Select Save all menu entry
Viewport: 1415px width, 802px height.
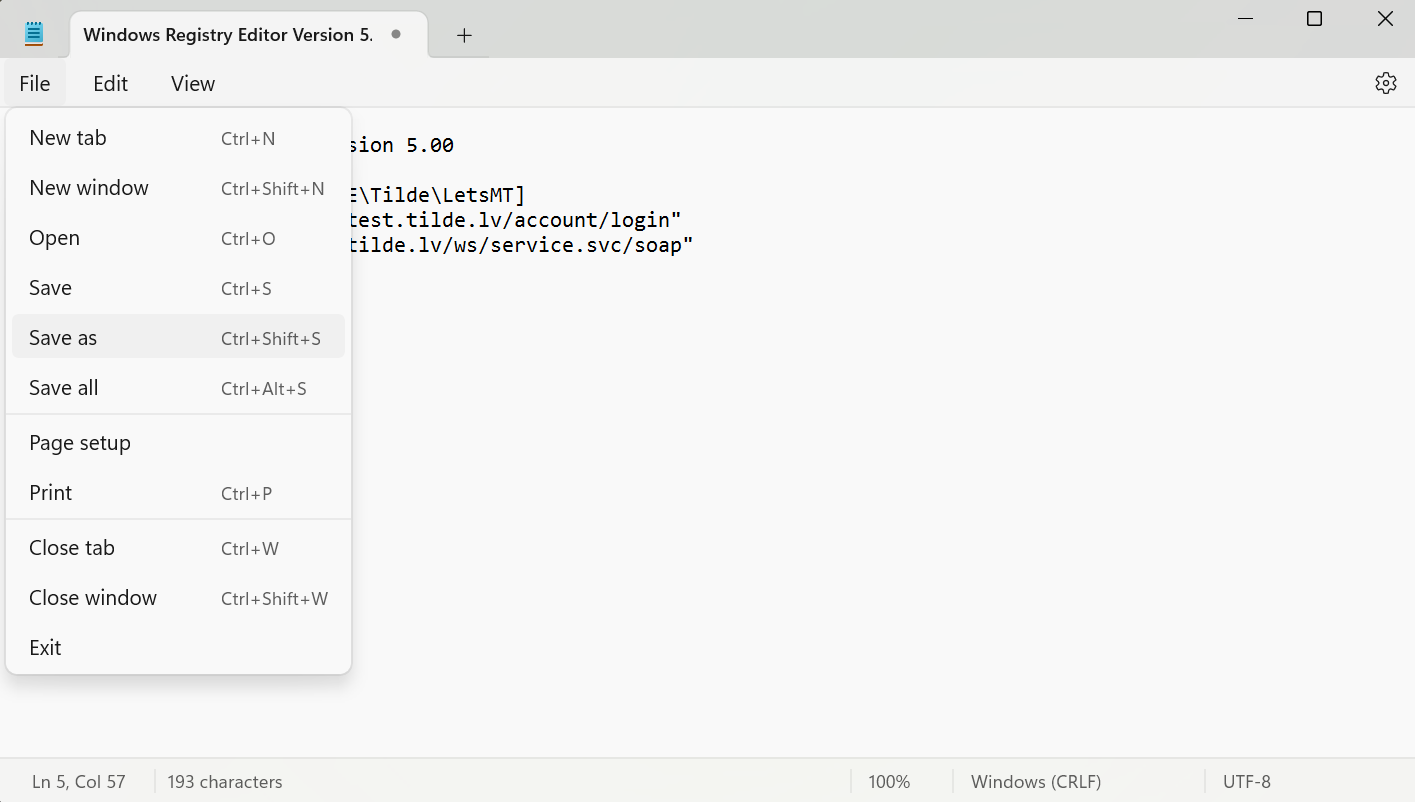(178, 388)
